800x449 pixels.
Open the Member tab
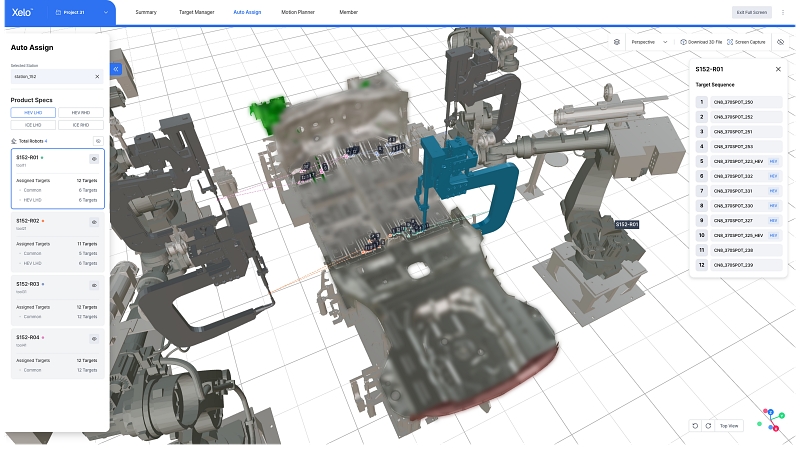pos(348,12)
